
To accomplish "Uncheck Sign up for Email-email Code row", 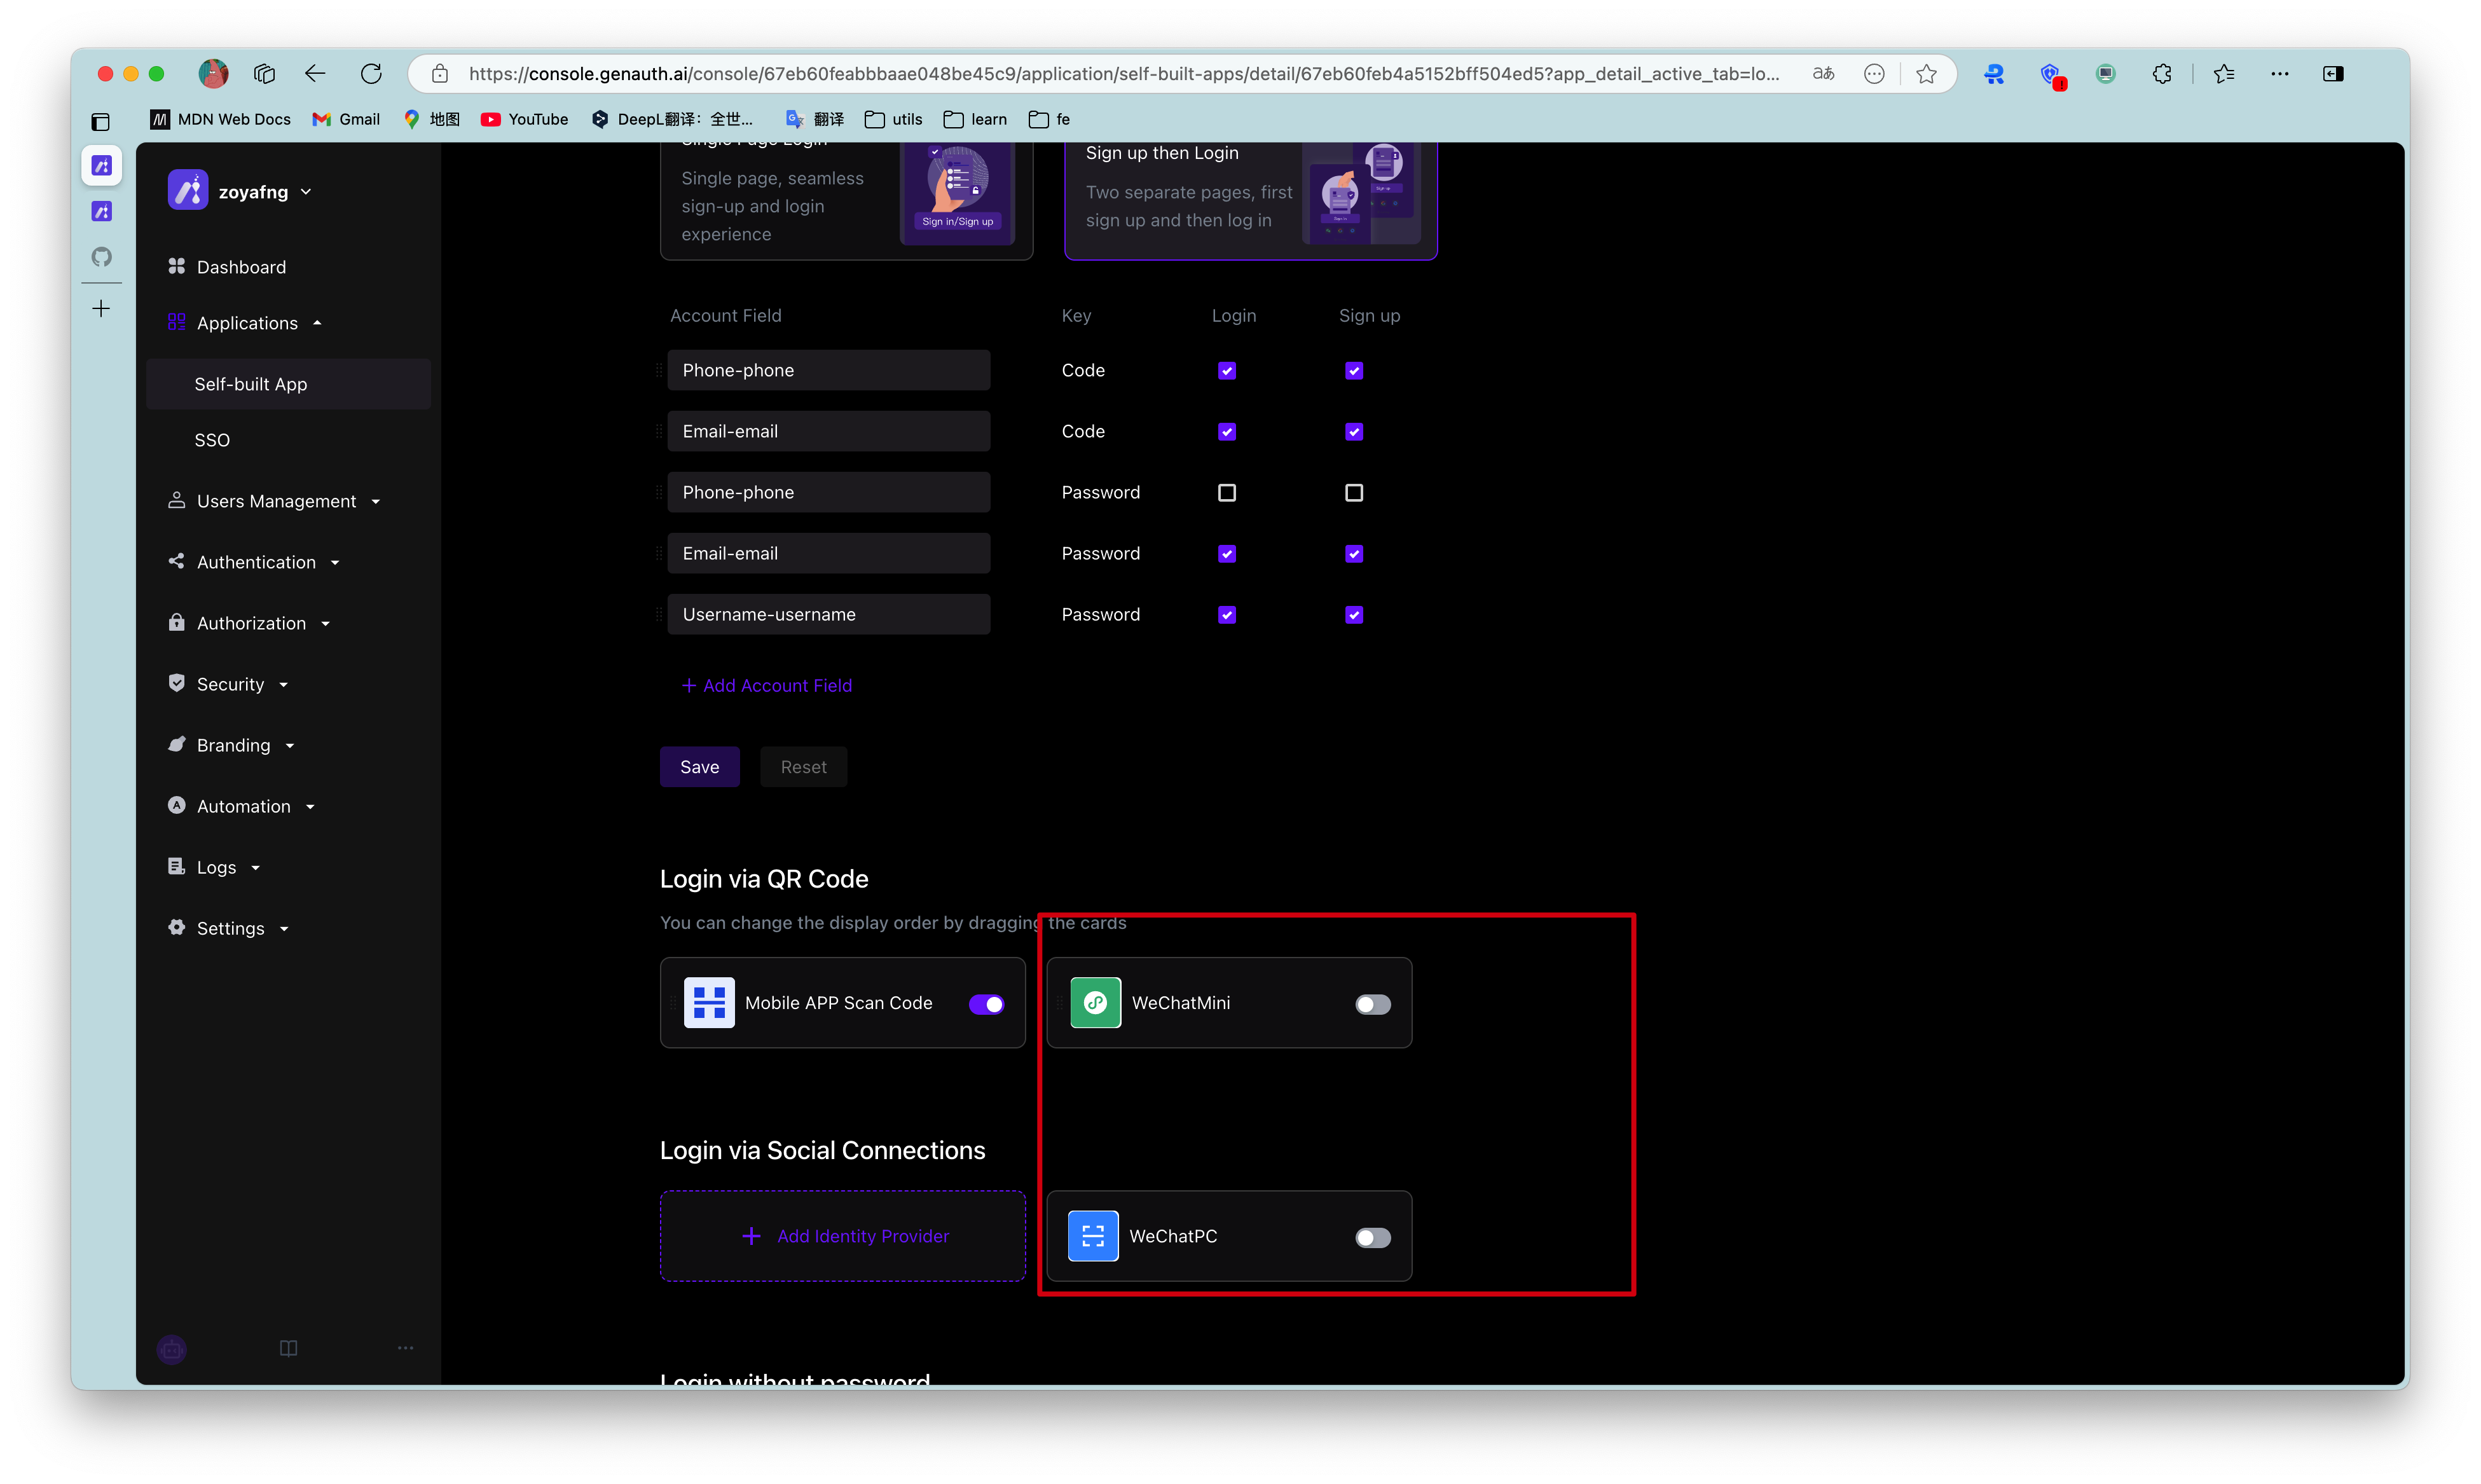I will click(x=1354, y=432).
